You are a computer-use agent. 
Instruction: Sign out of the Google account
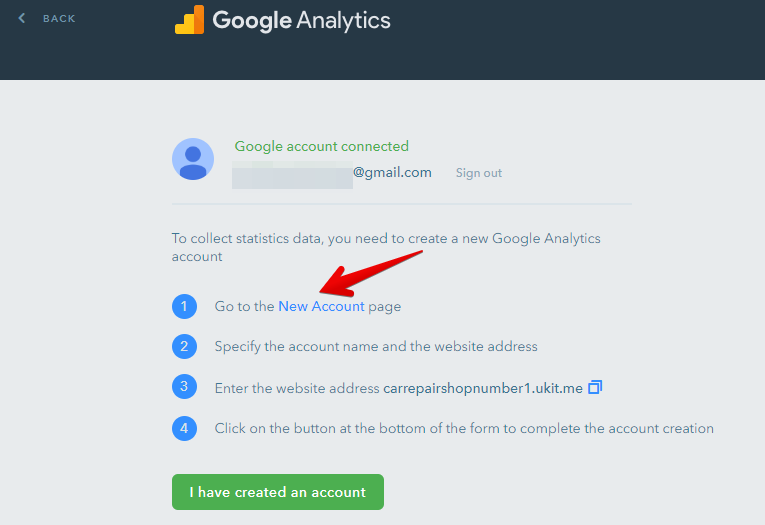point(479,173)
